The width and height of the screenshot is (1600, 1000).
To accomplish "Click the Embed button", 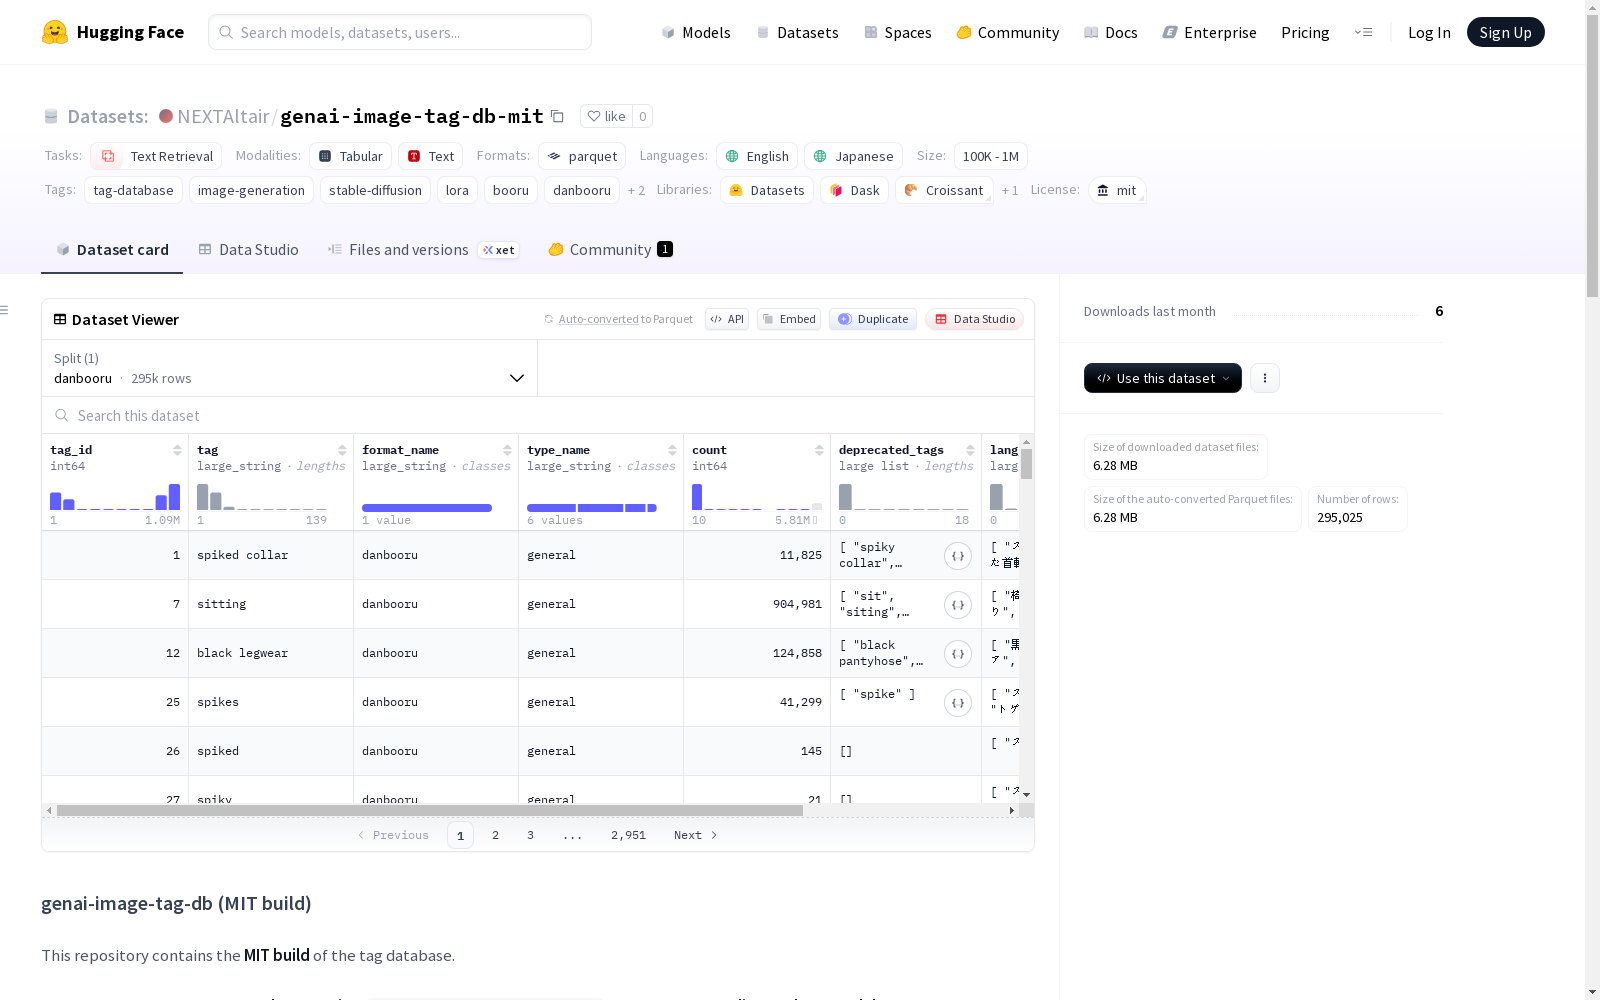I will 789,319.
